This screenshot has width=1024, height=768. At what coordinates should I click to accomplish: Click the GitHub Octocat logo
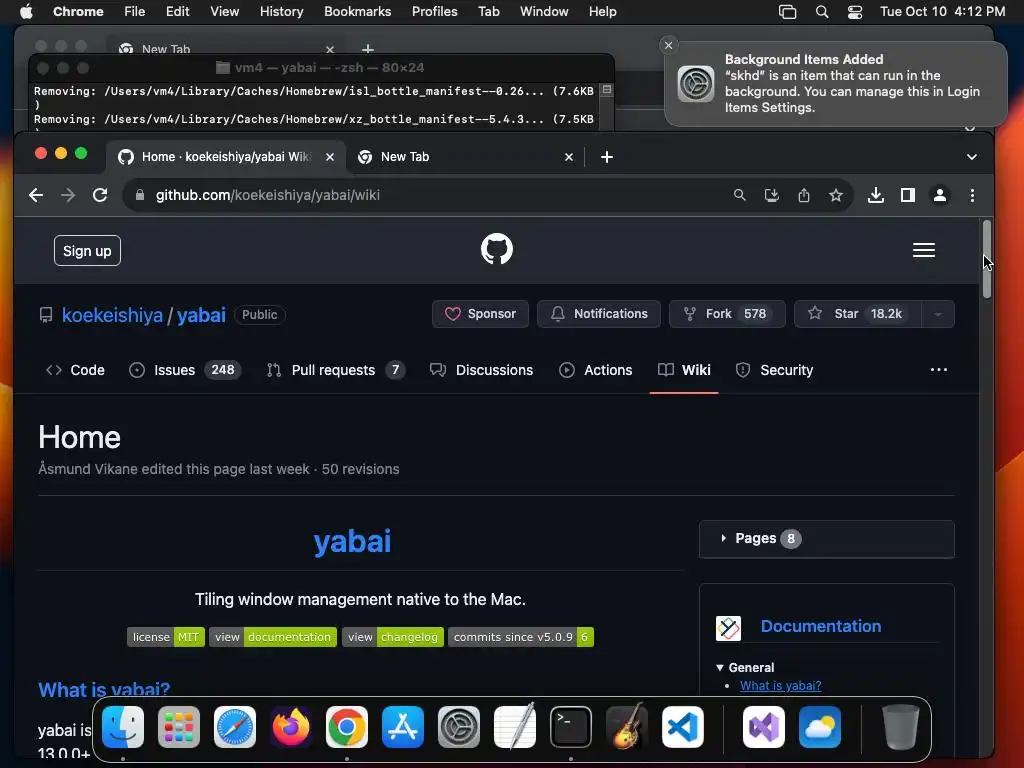496,249
